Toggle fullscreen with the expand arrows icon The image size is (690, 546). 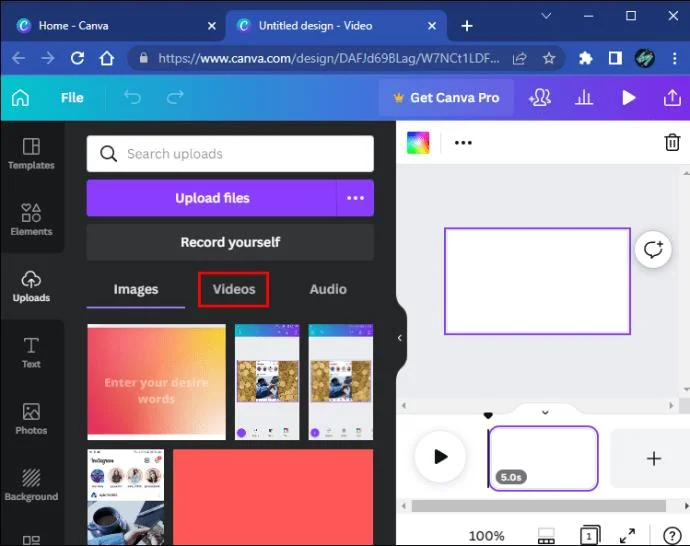coord(627,535)
